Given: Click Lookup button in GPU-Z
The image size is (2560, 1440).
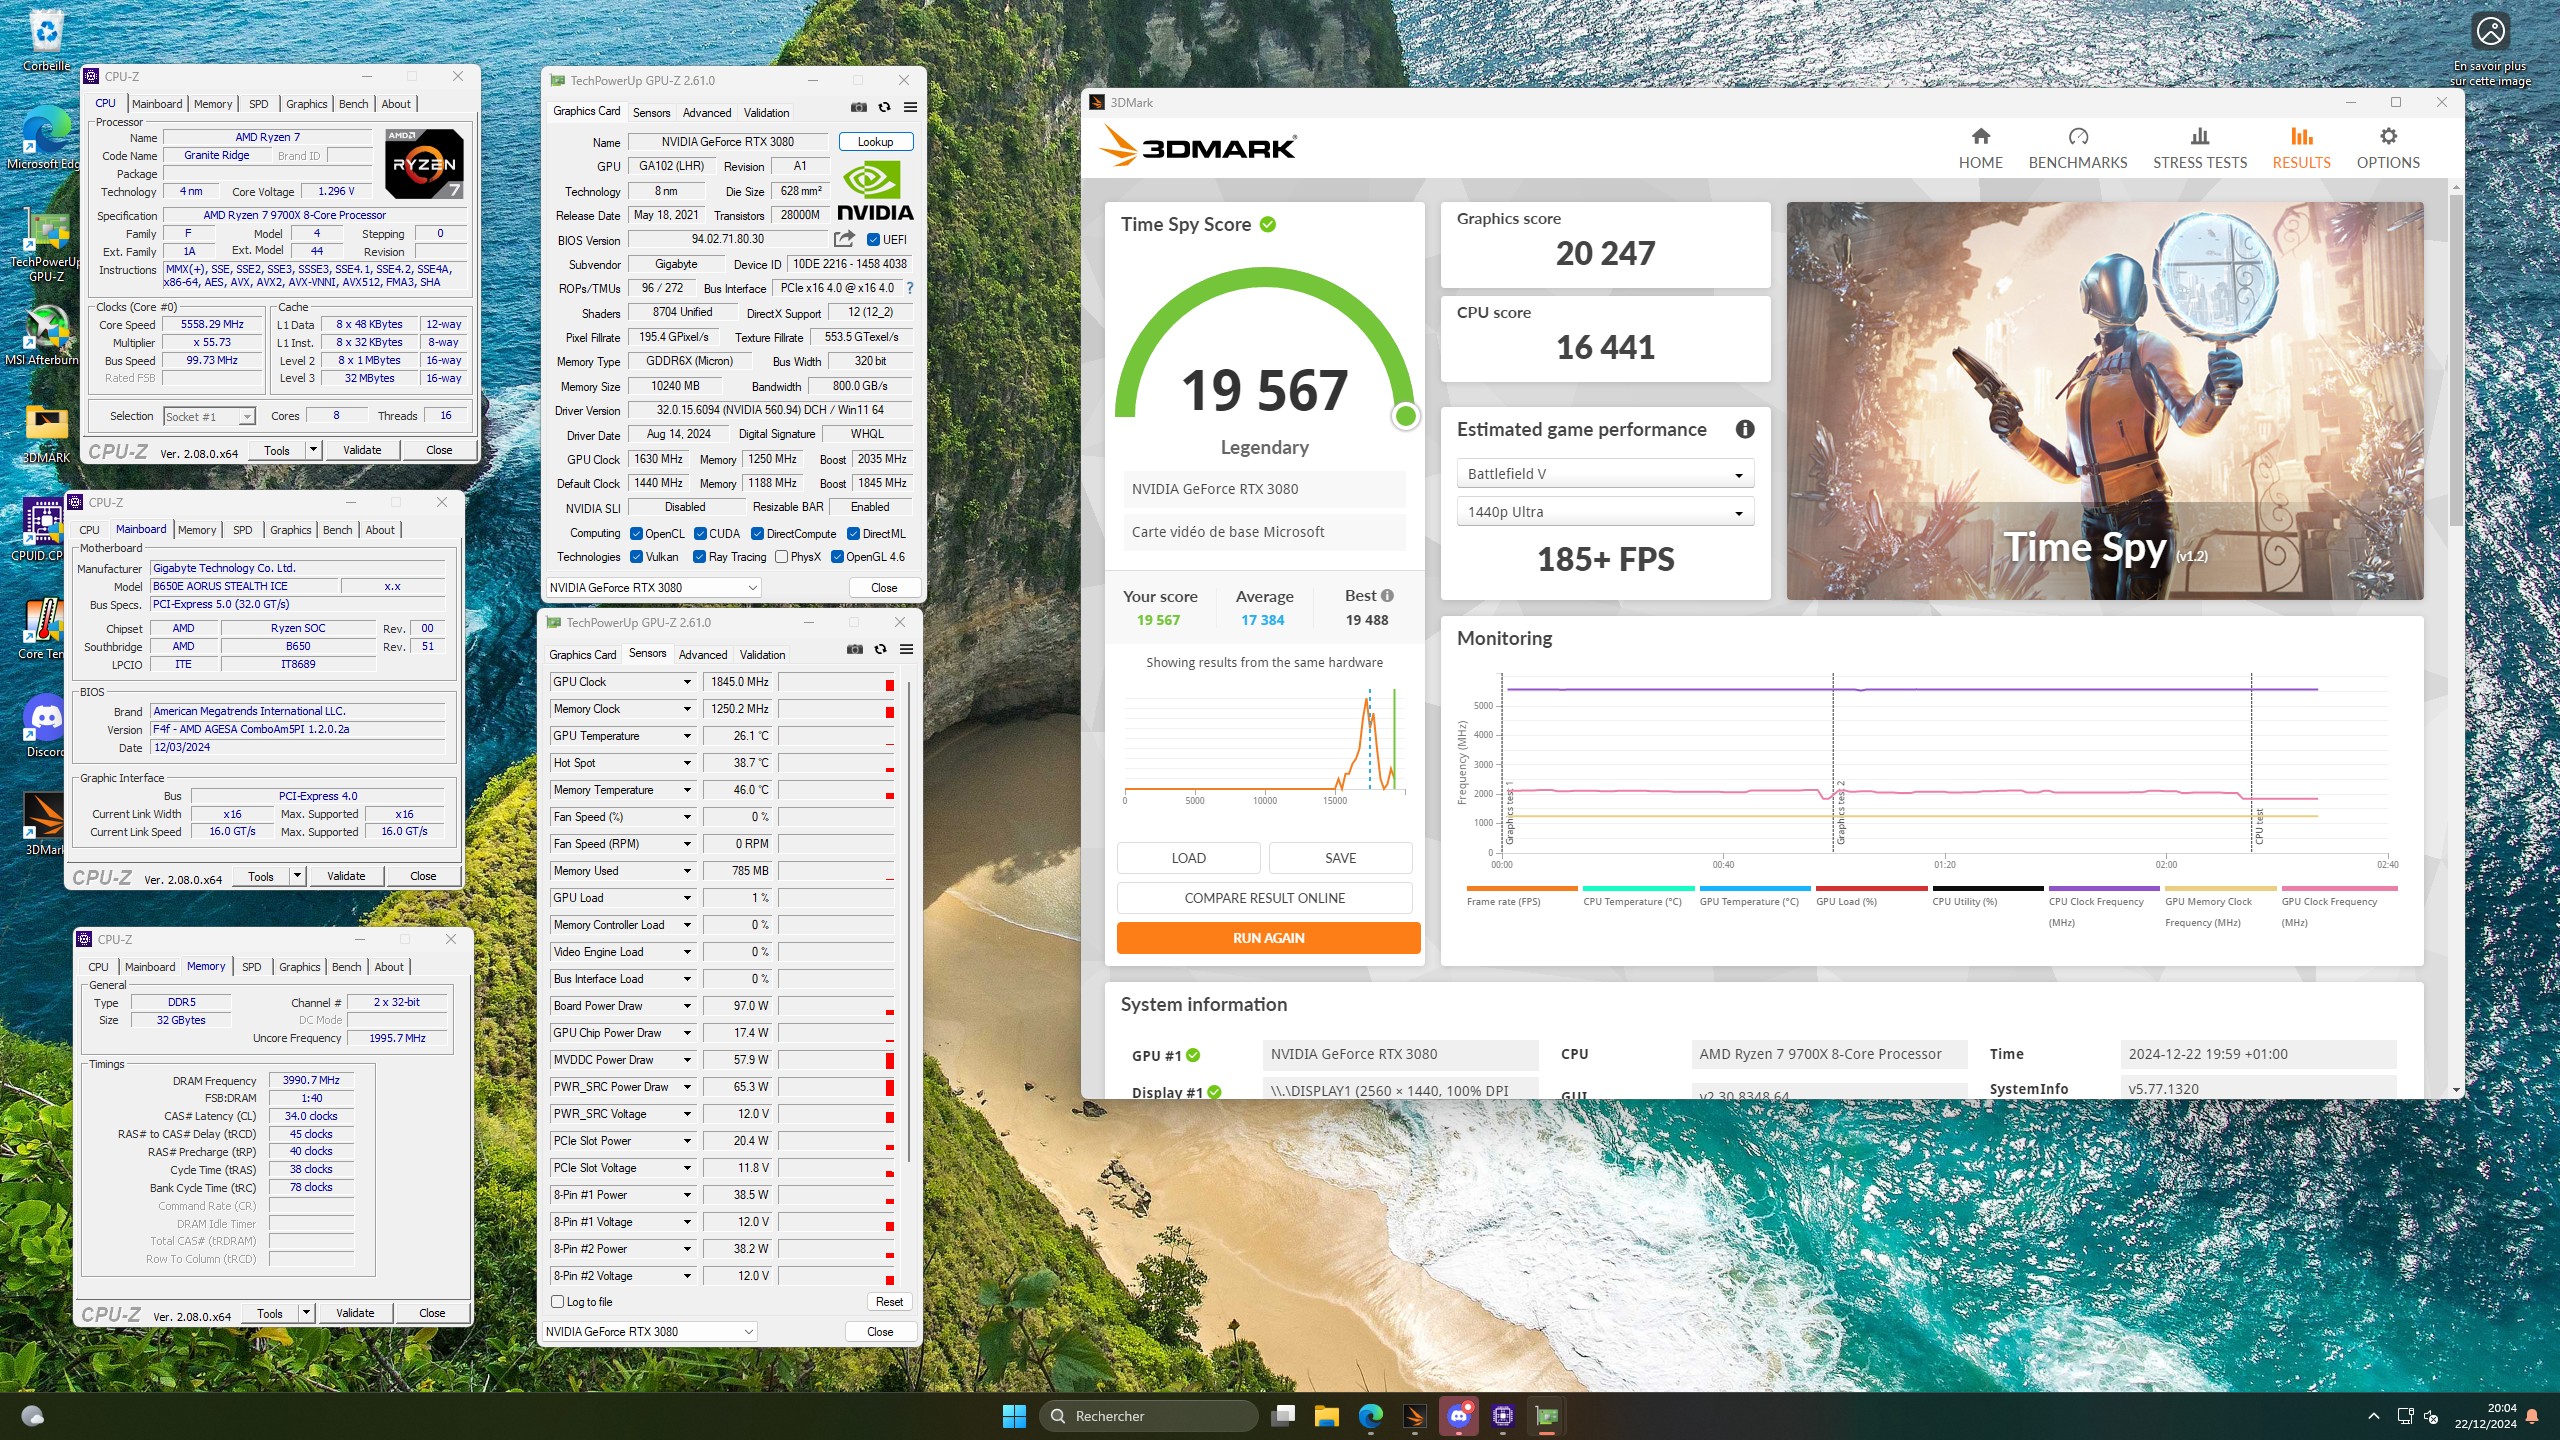Looking at the screenshot, I should click(x=875, y=142).
